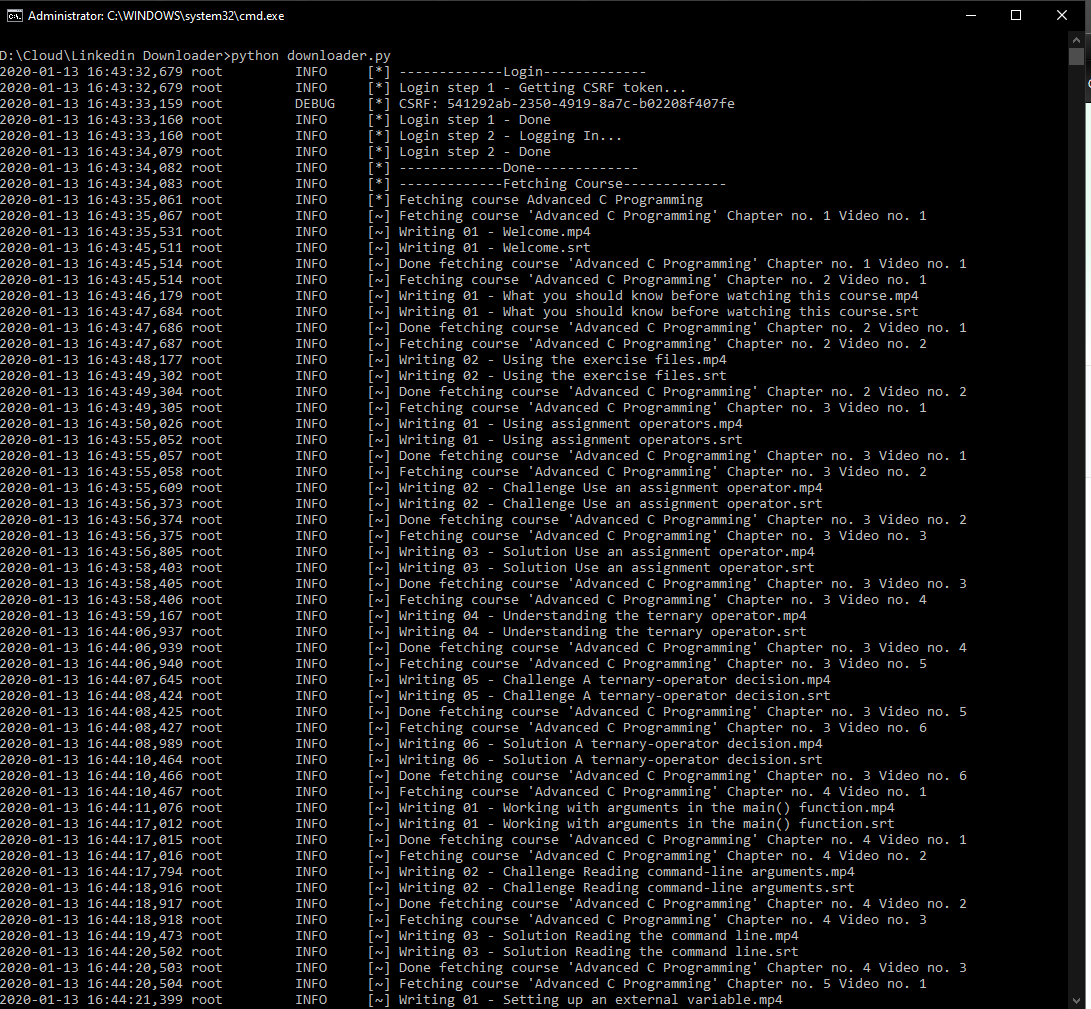Click the line 'Writing 01 - Welcome.mp4'
The image size is (1091, 1009).
click(495, 232)
